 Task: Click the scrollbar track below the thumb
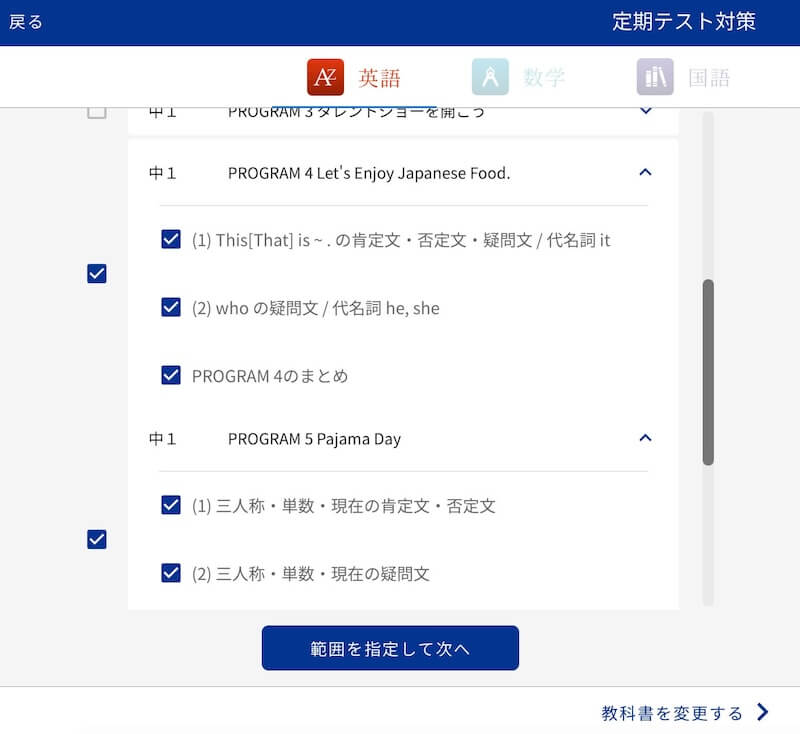(708, 536)
